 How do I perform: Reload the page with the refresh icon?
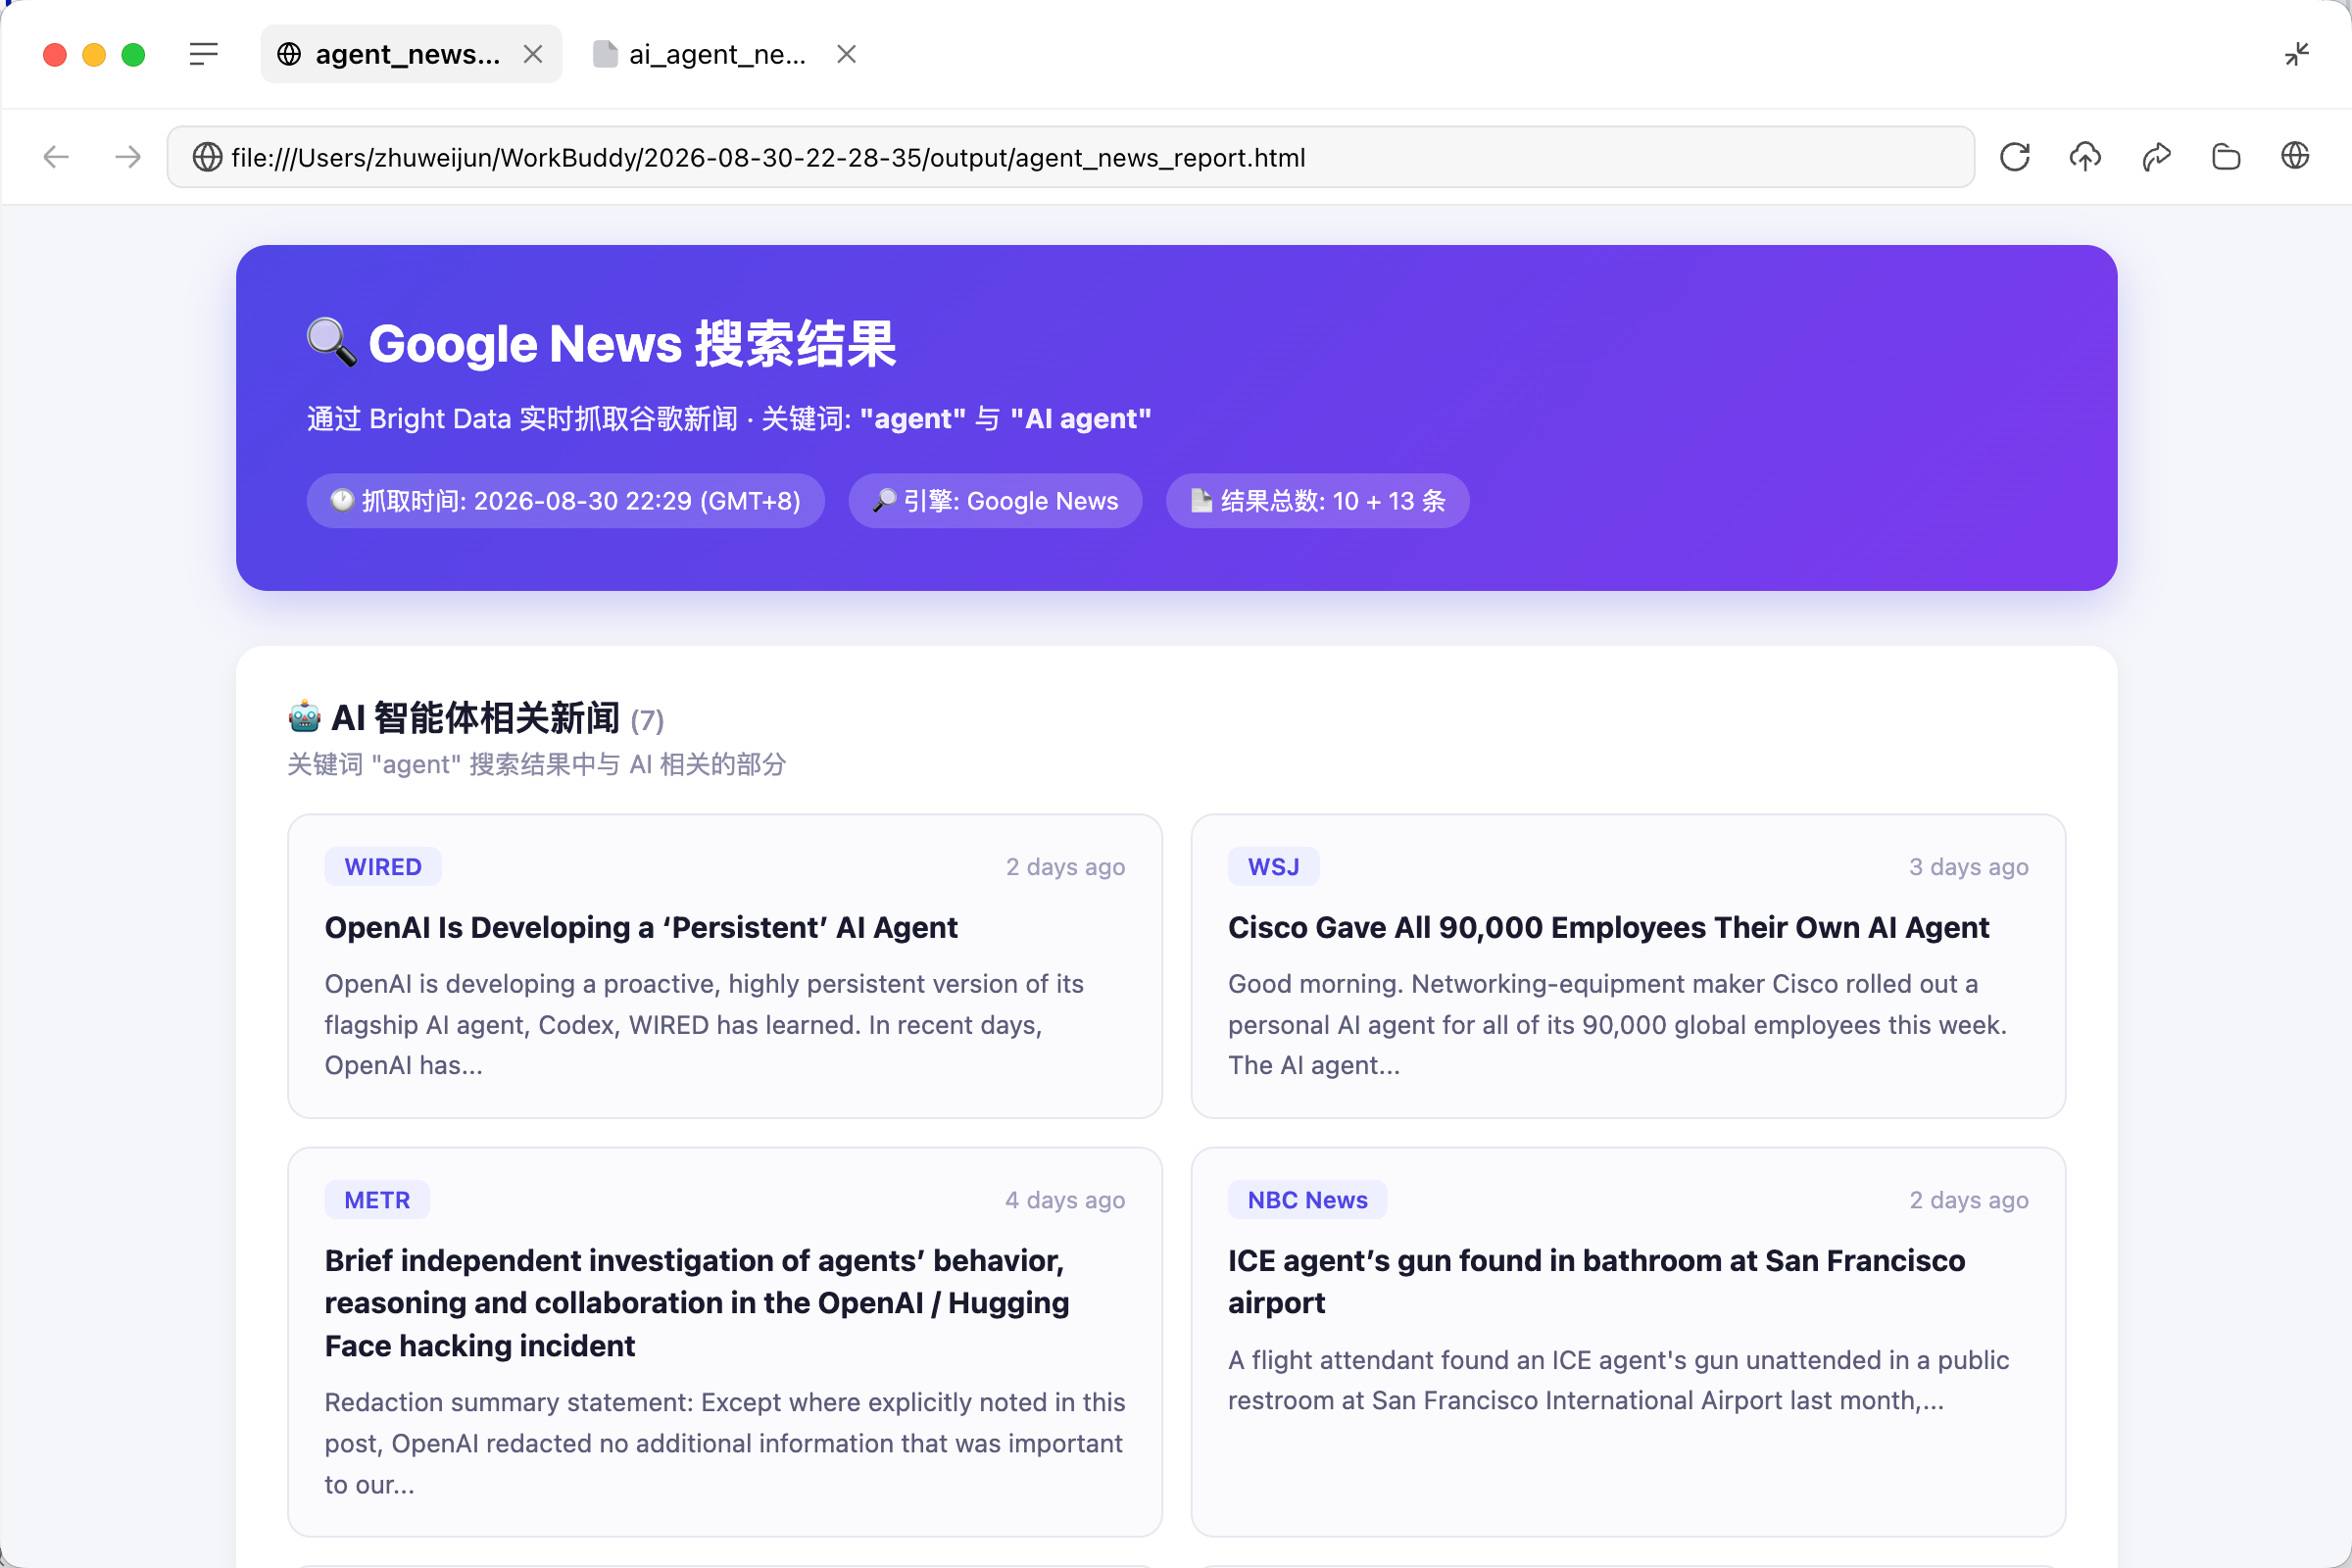pos(2014,157)
